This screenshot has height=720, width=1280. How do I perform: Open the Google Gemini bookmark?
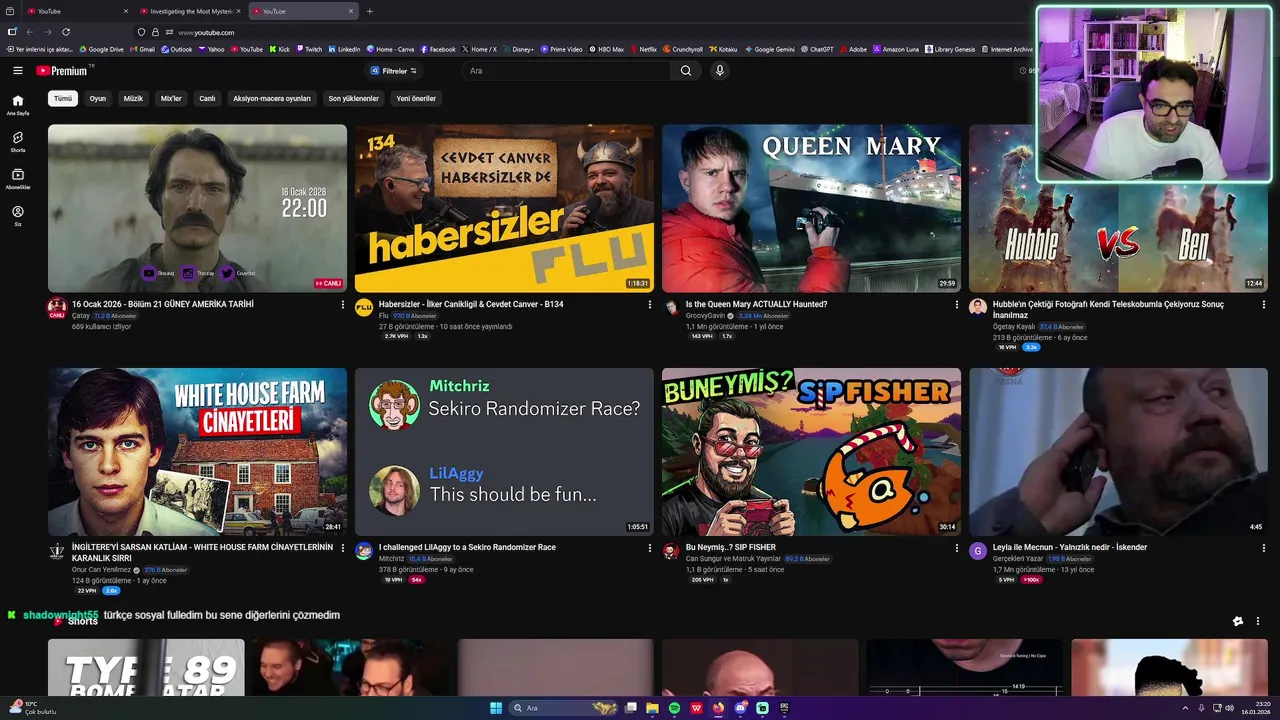coord(769,49)
